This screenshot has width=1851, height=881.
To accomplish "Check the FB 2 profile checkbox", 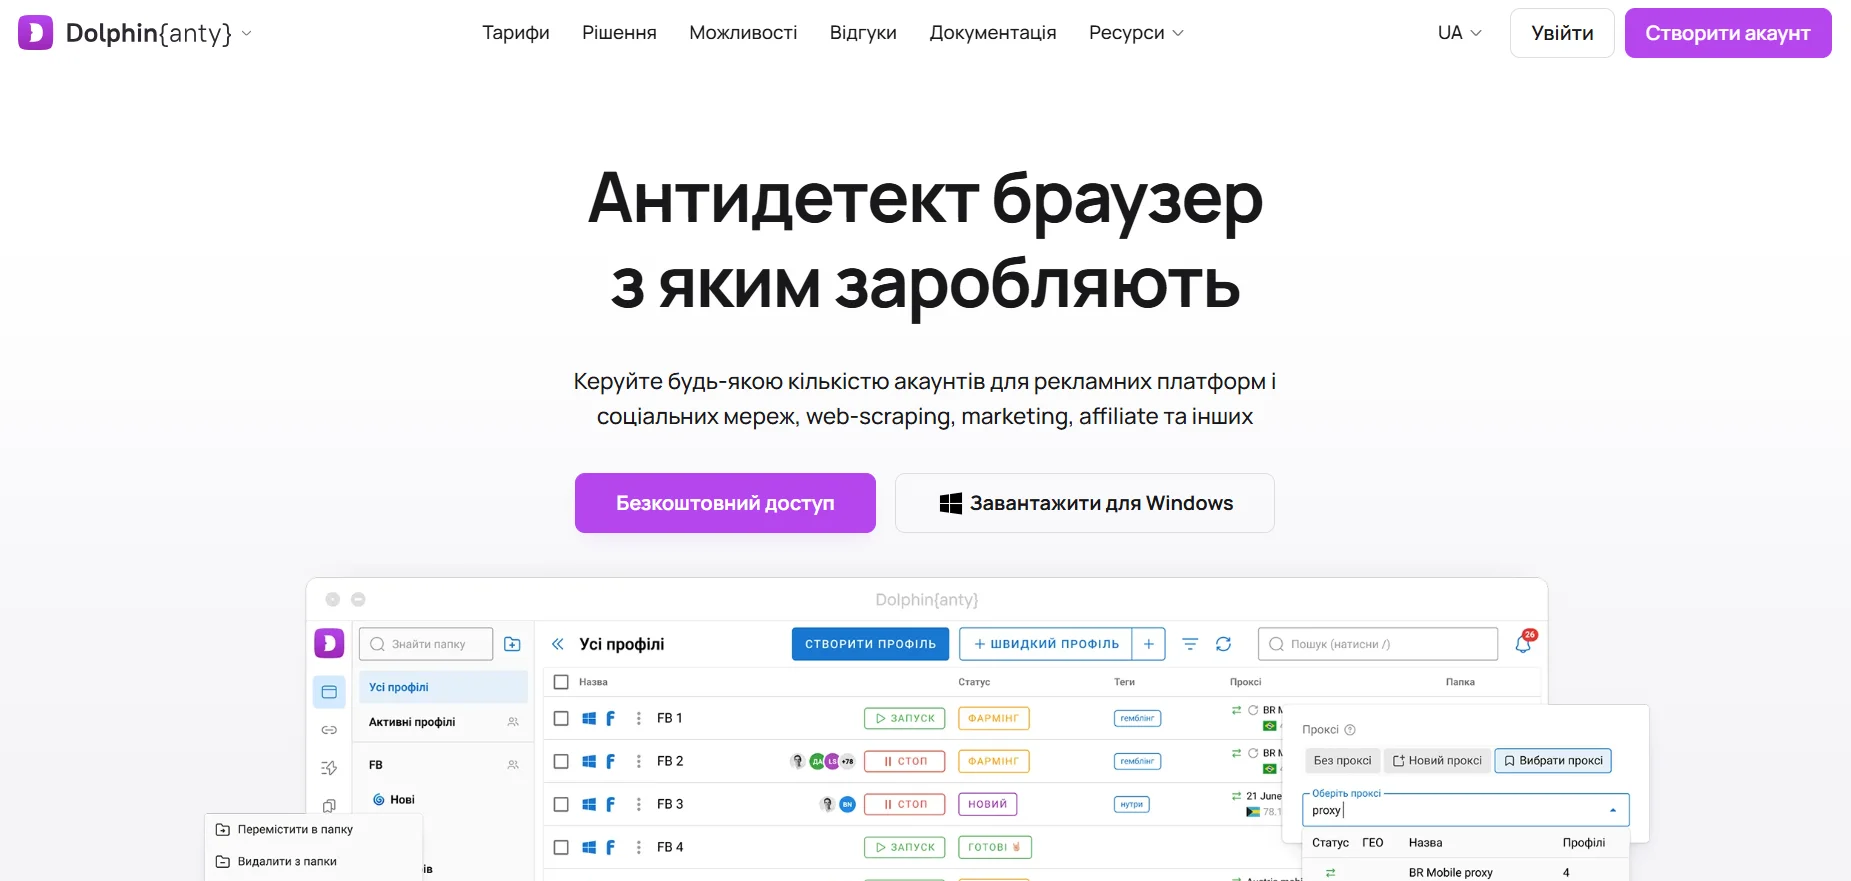I will (x=561, y=761).
